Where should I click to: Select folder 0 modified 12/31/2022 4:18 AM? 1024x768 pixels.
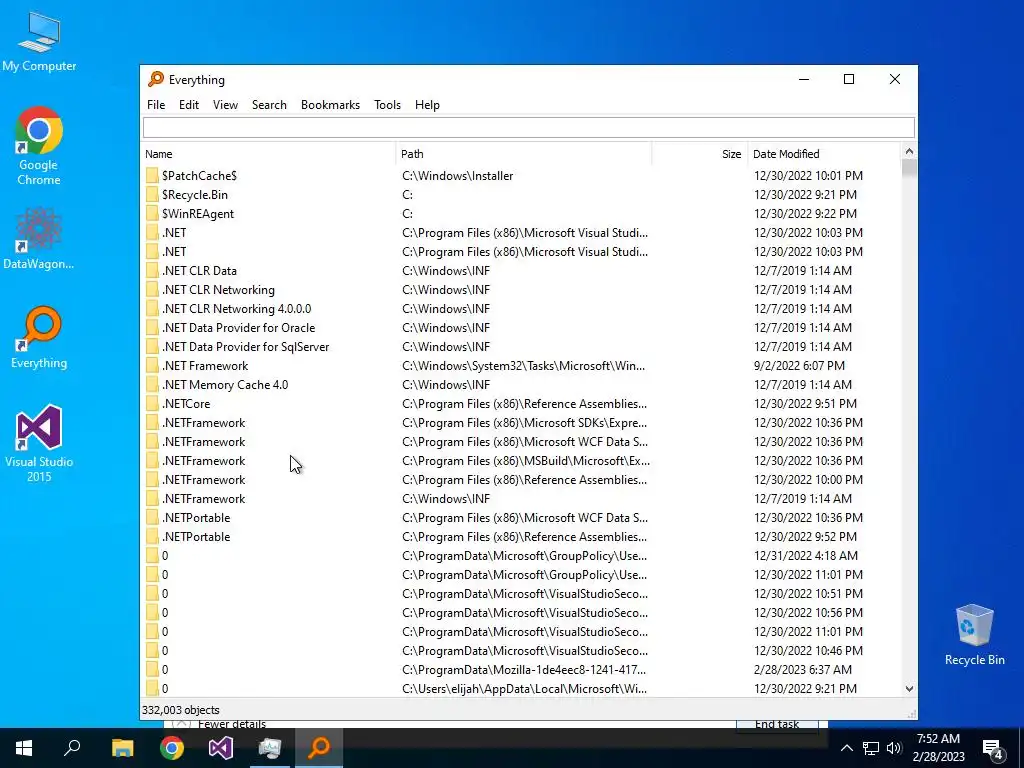click(x=165, y=556)
